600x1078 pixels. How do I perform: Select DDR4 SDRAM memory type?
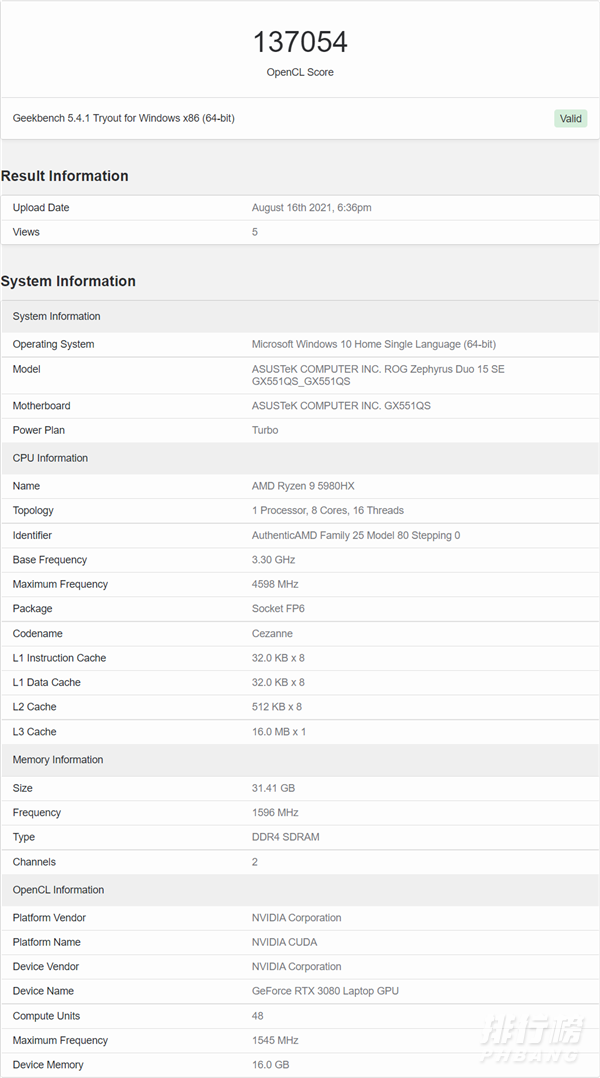[x=285, y=837]
